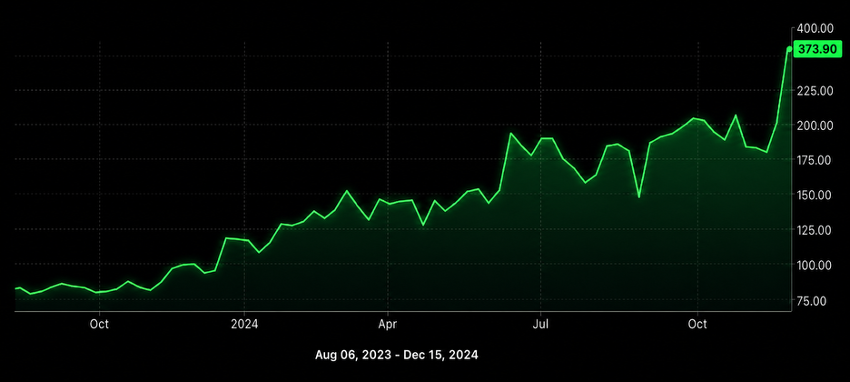This screenshot has width=850, height=382.
Task: Click the date range Aug 06, 2023 - Dec 15, 2024
Action: point(396,355)
